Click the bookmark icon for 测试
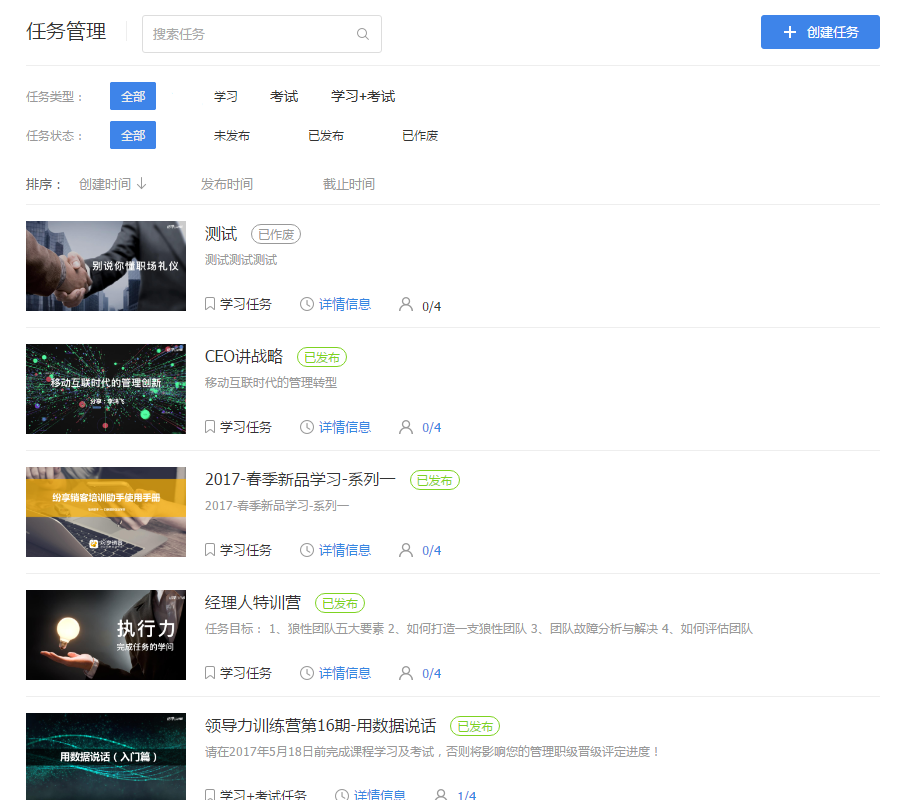 (x=210, y=304)
